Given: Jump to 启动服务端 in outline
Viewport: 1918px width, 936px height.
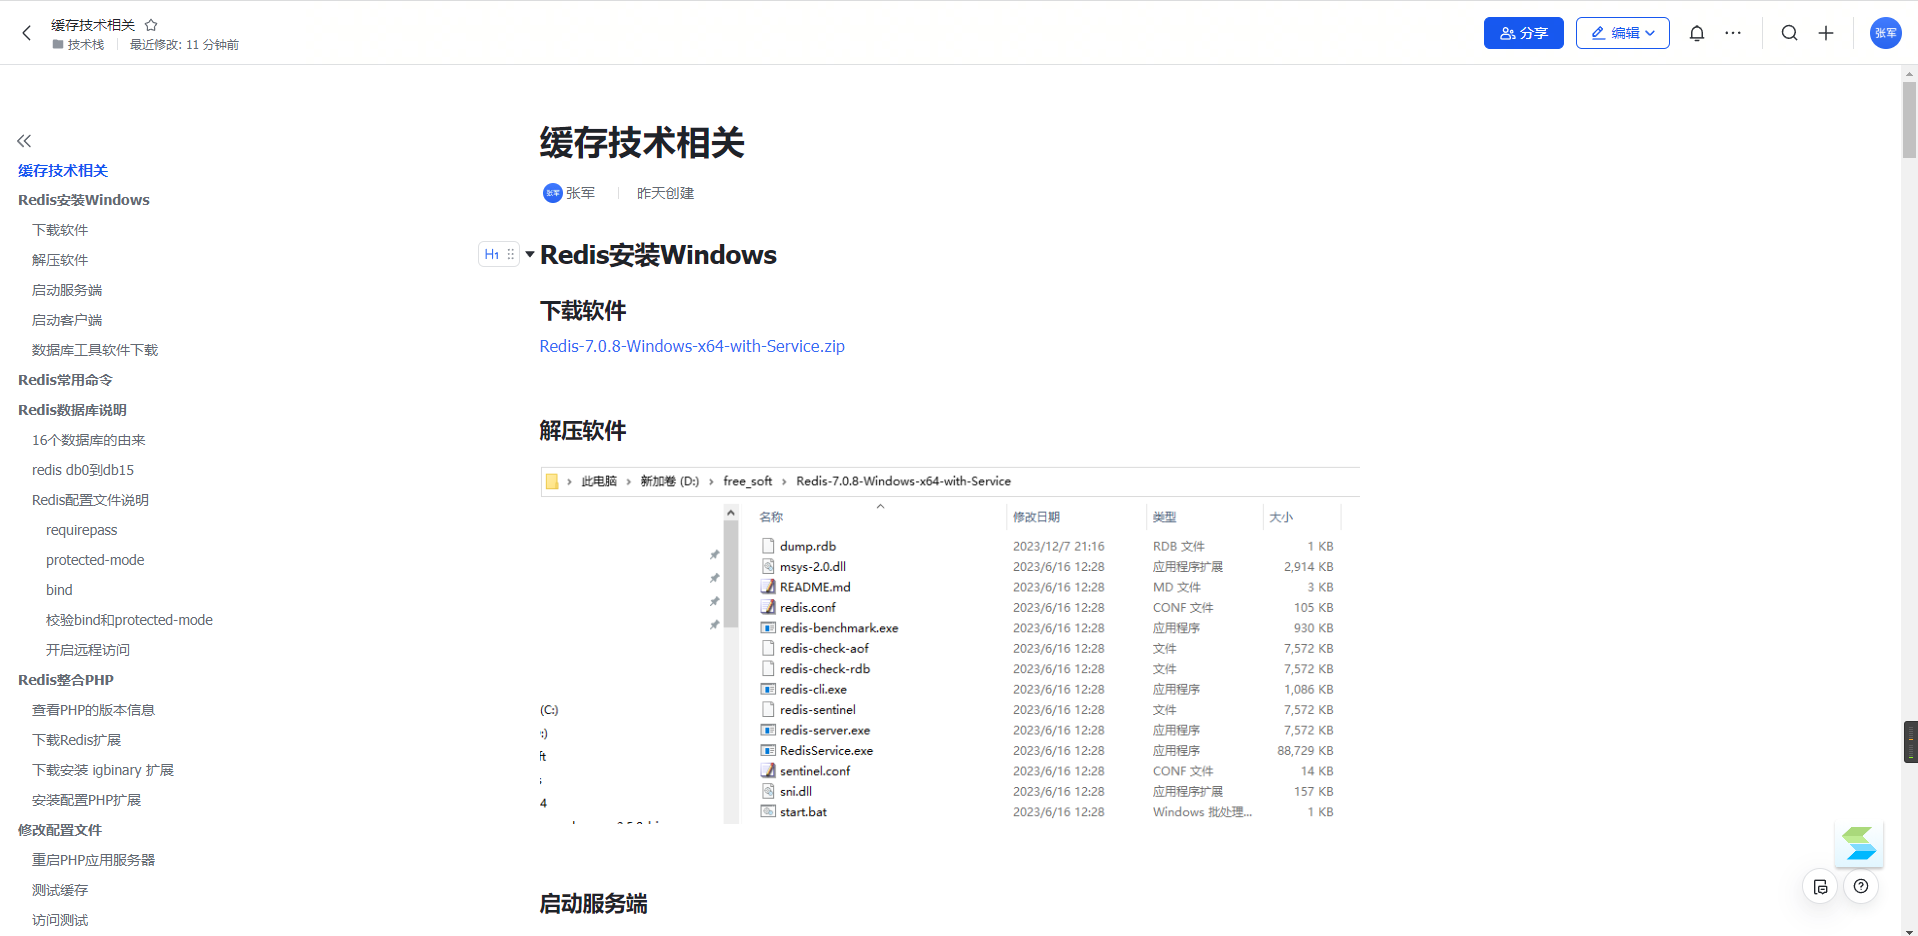Looking at the screenshot, I should pyautogui.click(x=66, y=290).
